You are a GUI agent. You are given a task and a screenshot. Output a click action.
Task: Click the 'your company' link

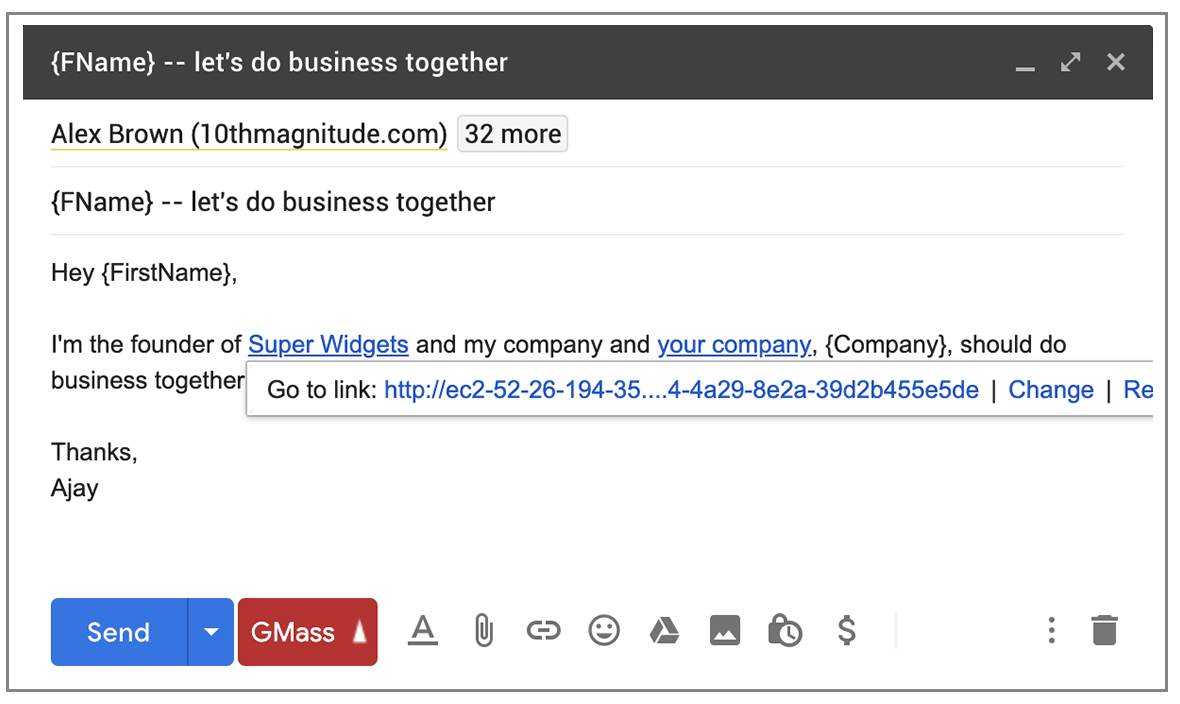click(733, 345)
